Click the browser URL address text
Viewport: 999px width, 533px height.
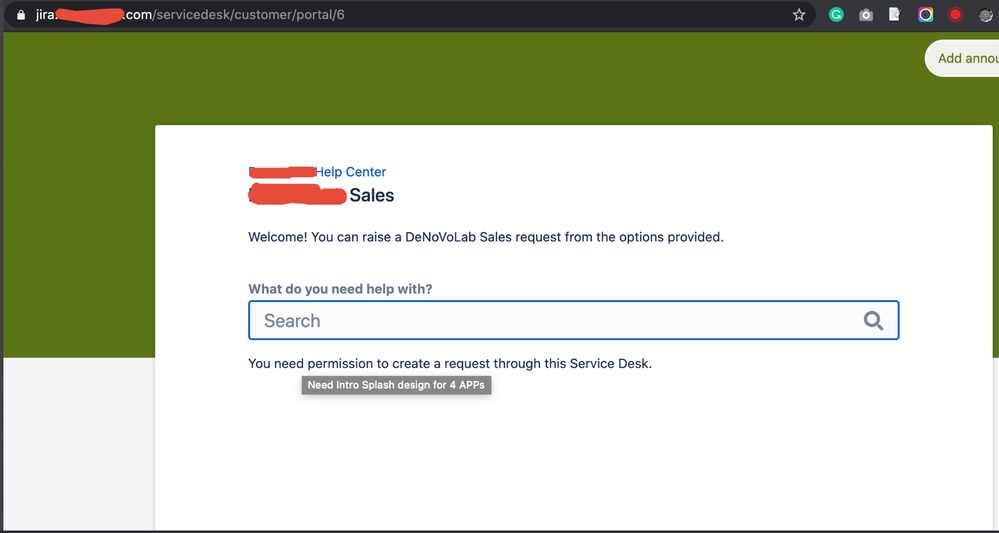click(190, 15)
